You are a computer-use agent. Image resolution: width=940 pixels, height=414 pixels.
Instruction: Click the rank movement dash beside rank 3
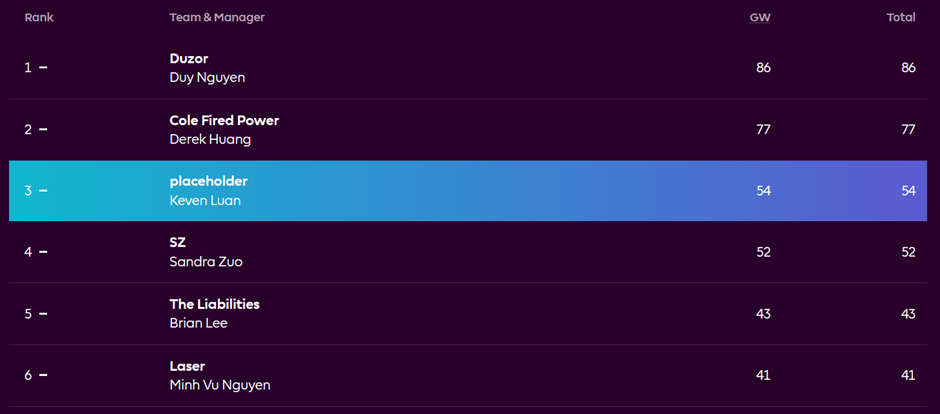[x=43, y=191]
